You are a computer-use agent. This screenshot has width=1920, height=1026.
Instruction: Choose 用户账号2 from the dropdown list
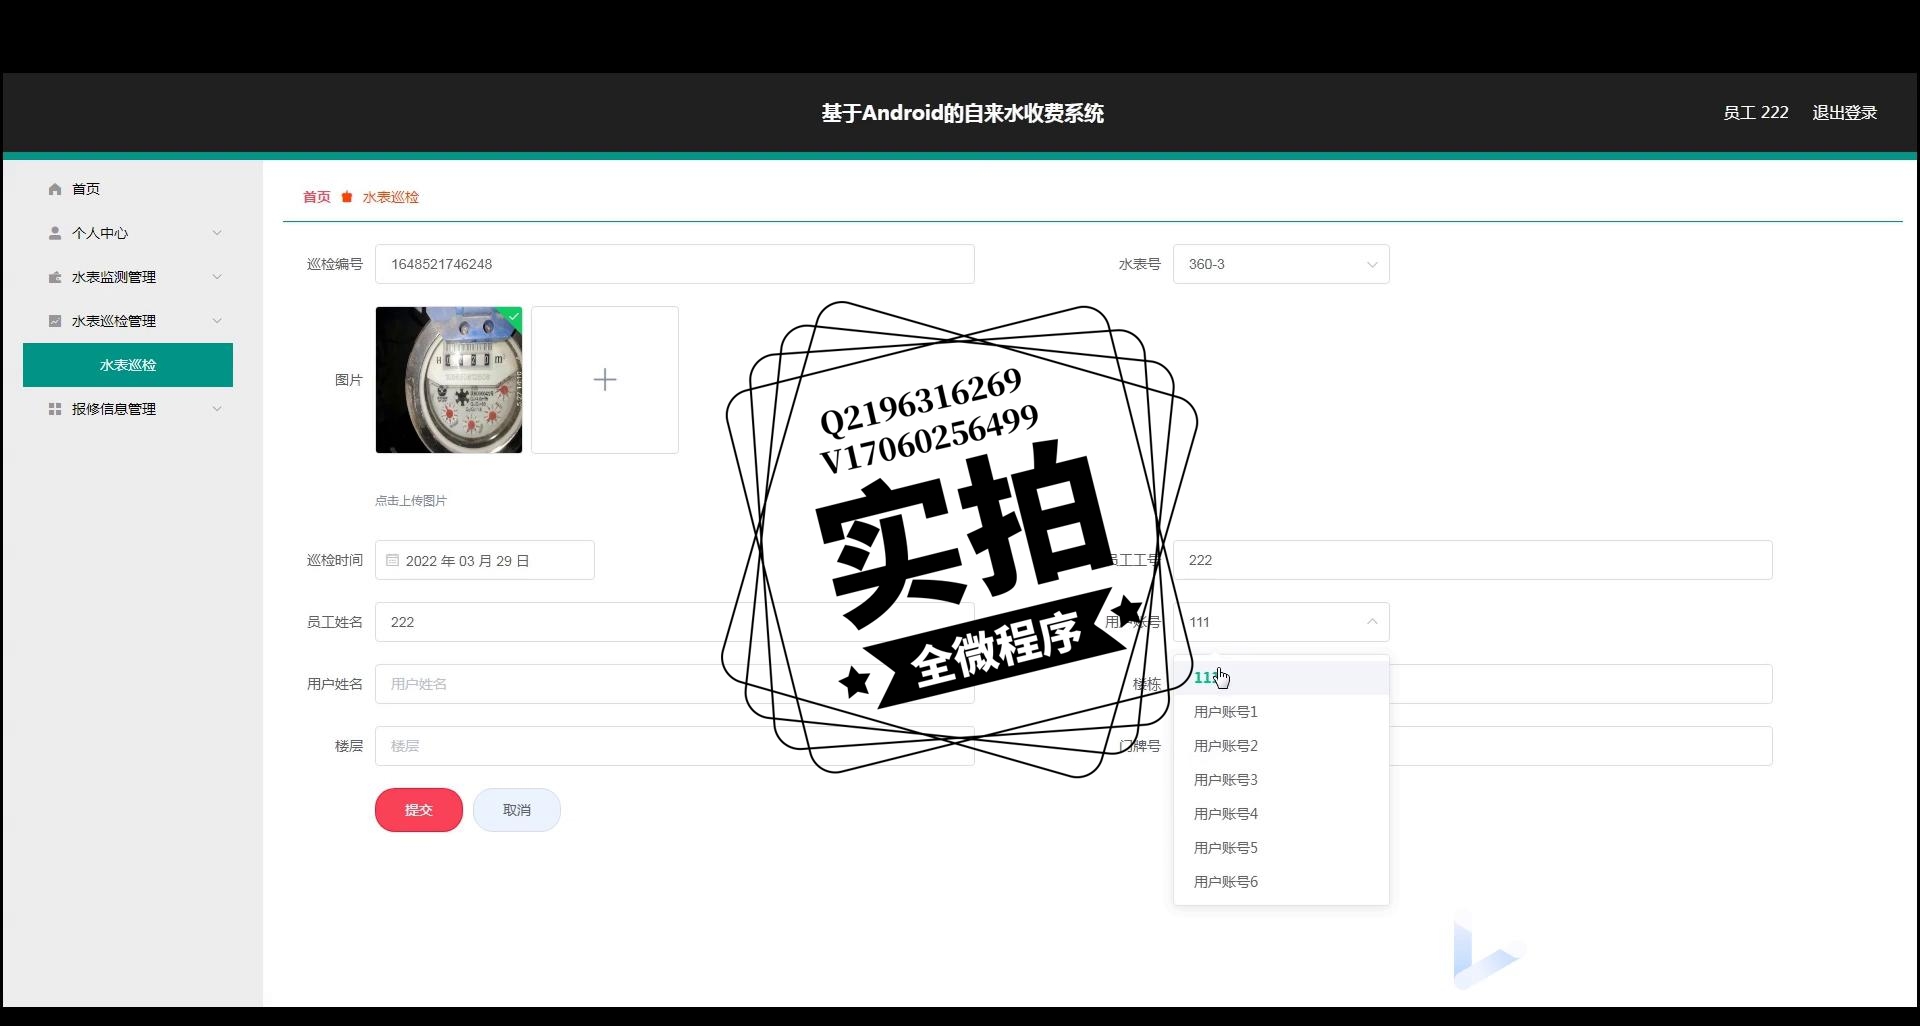[x=1281, y=746]
